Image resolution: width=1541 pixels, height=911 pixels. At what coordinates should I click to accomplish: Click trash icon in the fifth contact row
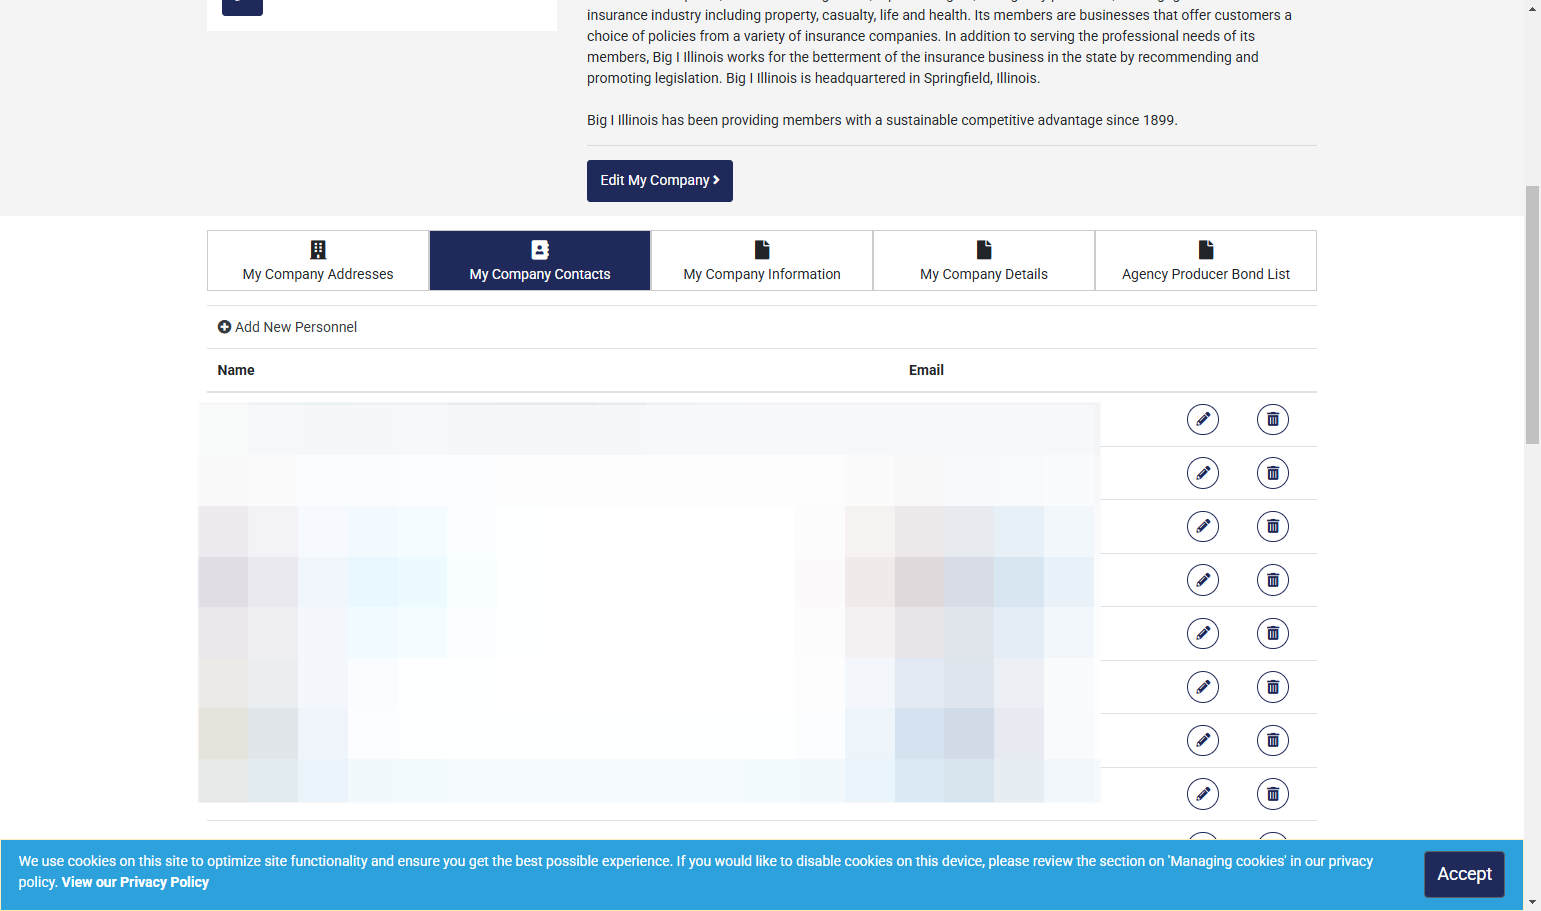1273,633
